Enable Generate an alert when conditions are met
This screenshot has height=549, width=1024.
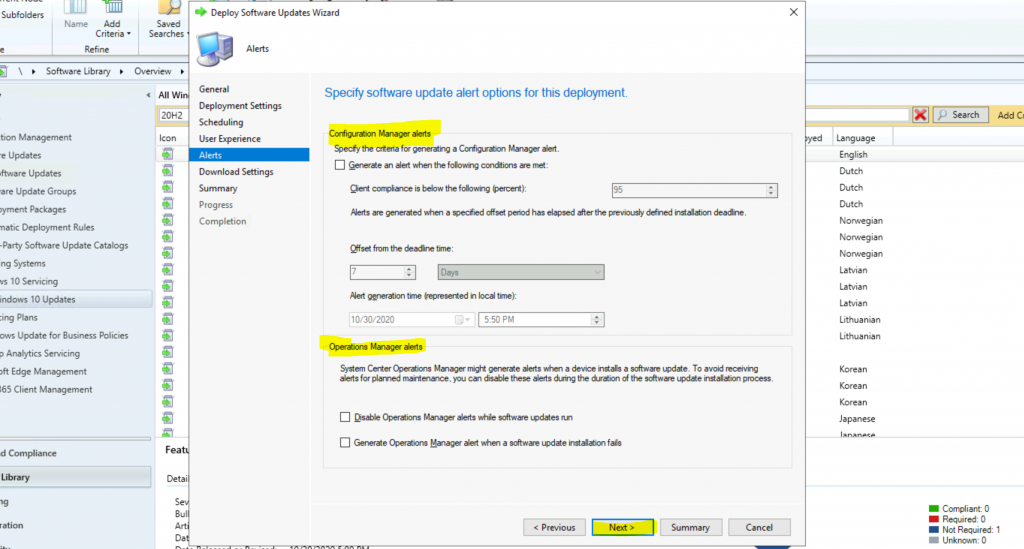[340, 165]
